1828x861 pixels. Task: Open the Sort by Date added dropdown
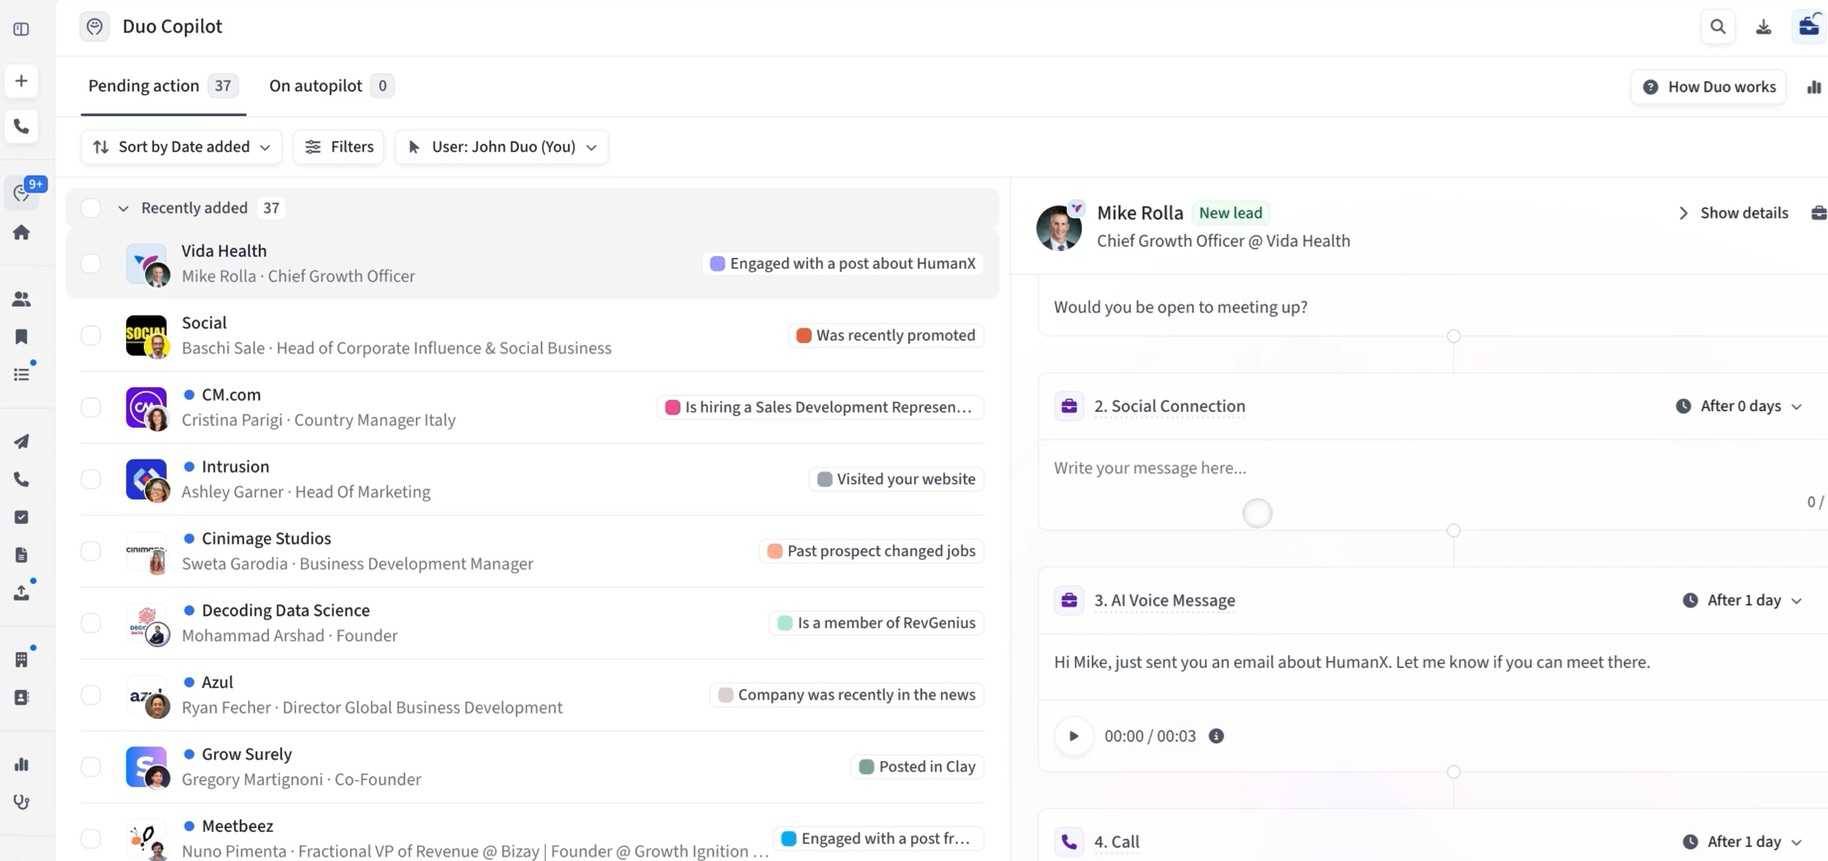click(x=181, y=147)
